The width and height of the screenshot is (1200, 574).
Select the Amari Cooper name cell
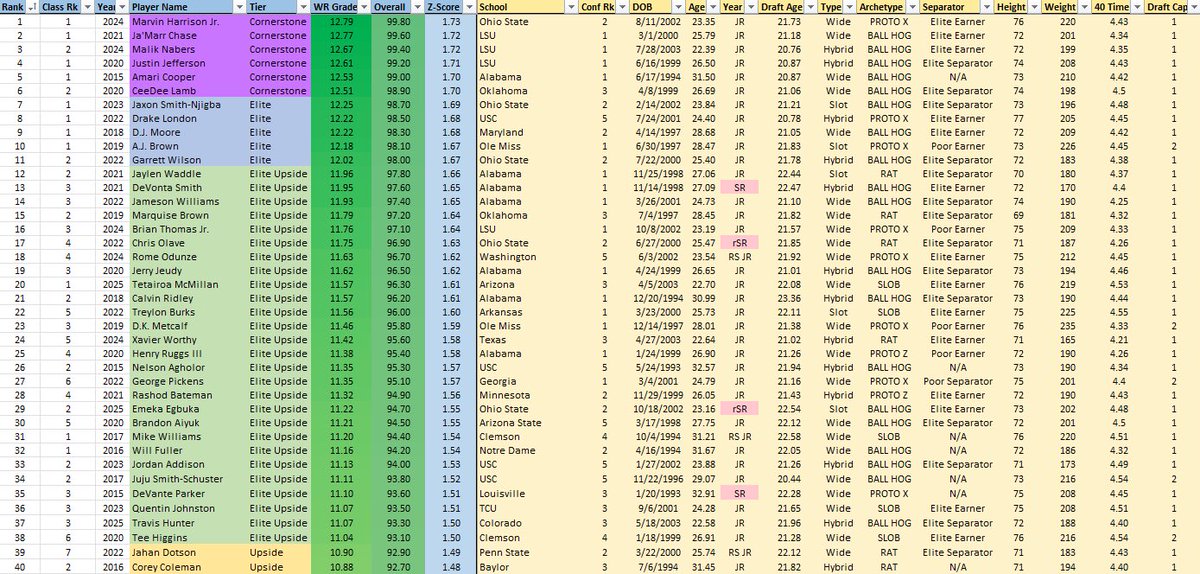[x=187, y=76]
